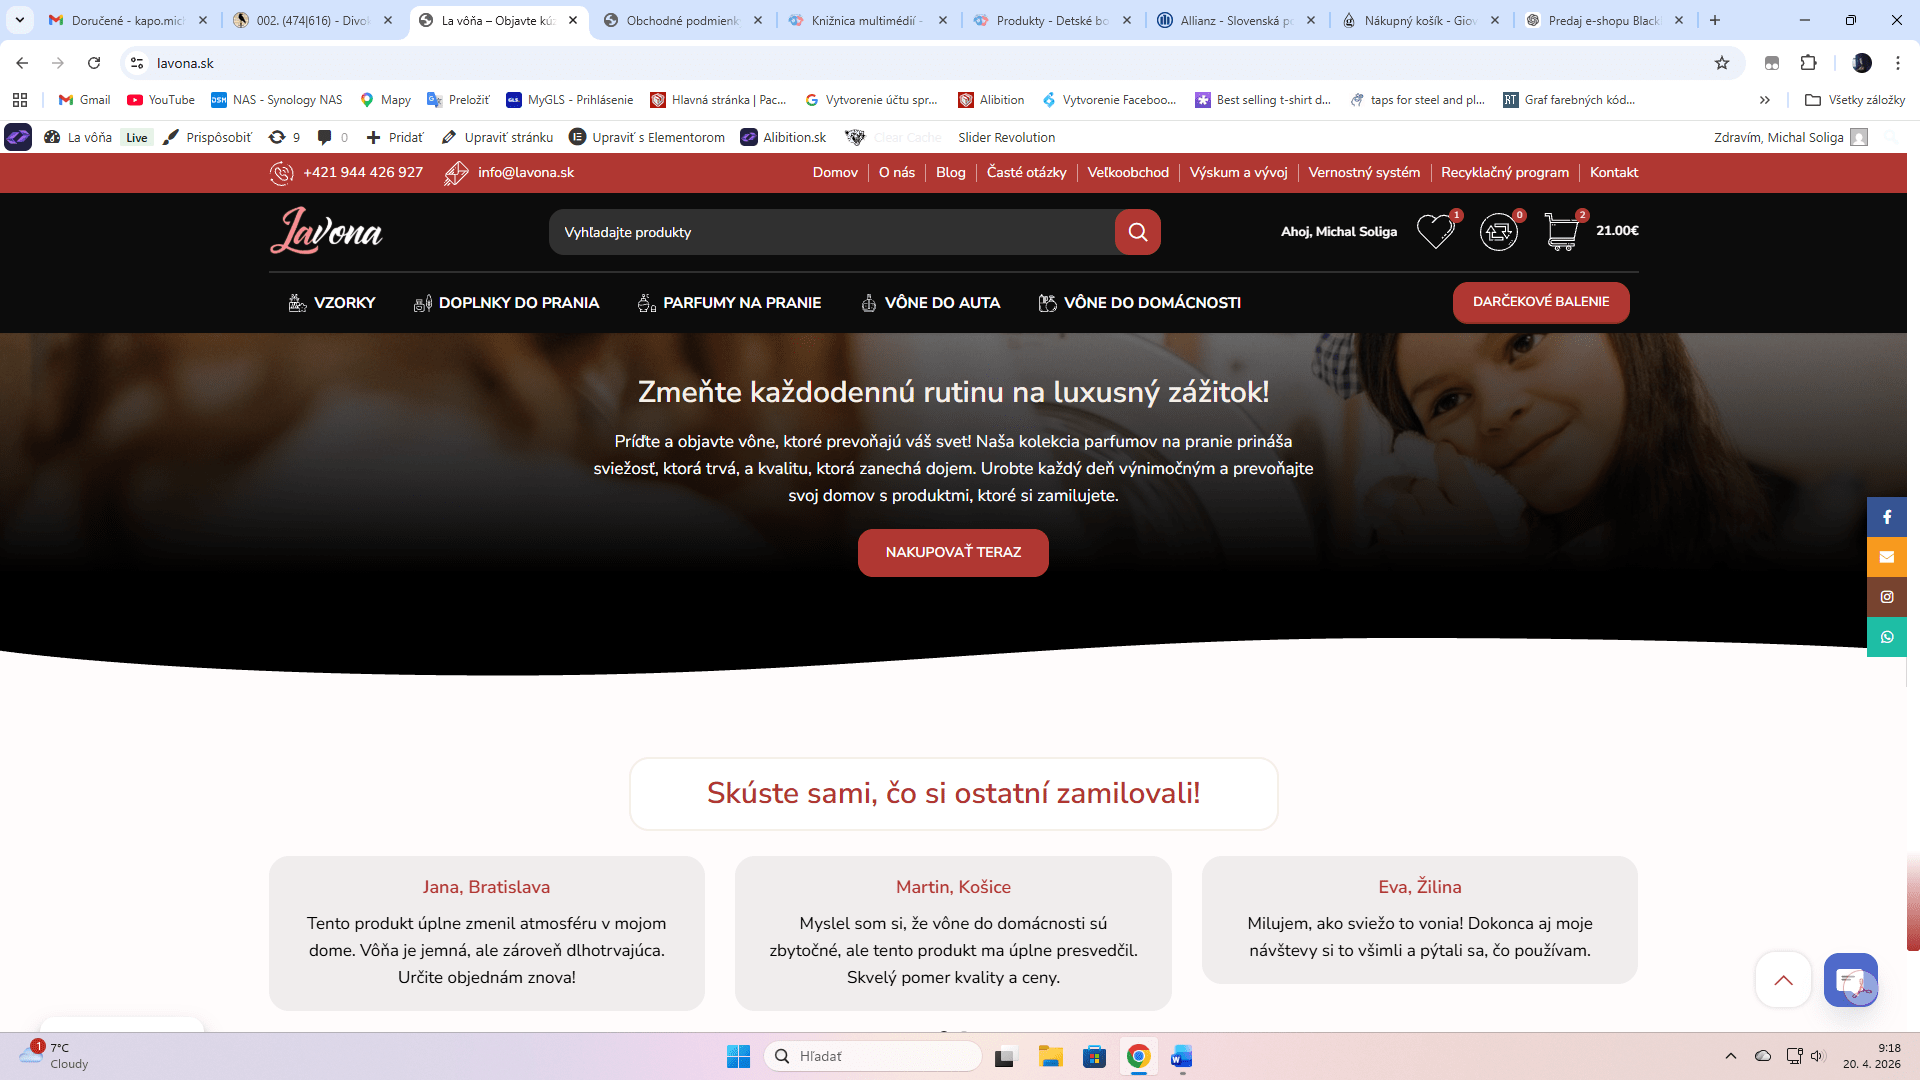Viewport: 1920px width, 1080px height.
Task: Open WhatsApp sidebar contact icon
Action: click(x=1886, y=637)
